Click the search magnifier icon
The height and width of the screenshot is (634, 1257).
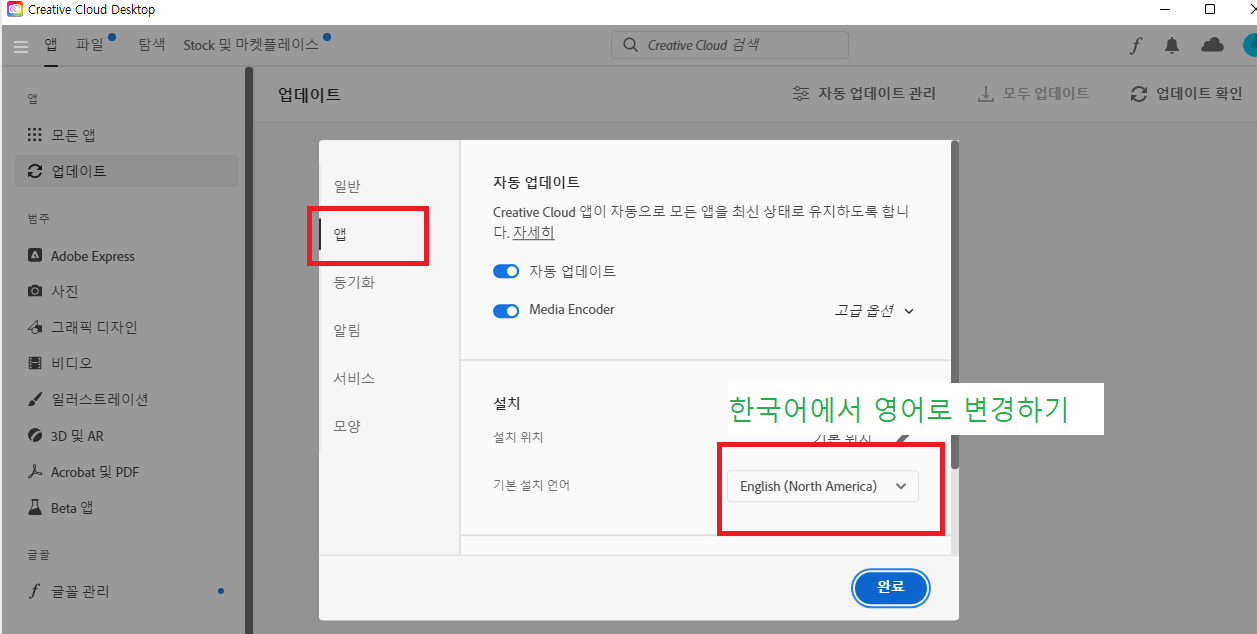click(630, 45)
